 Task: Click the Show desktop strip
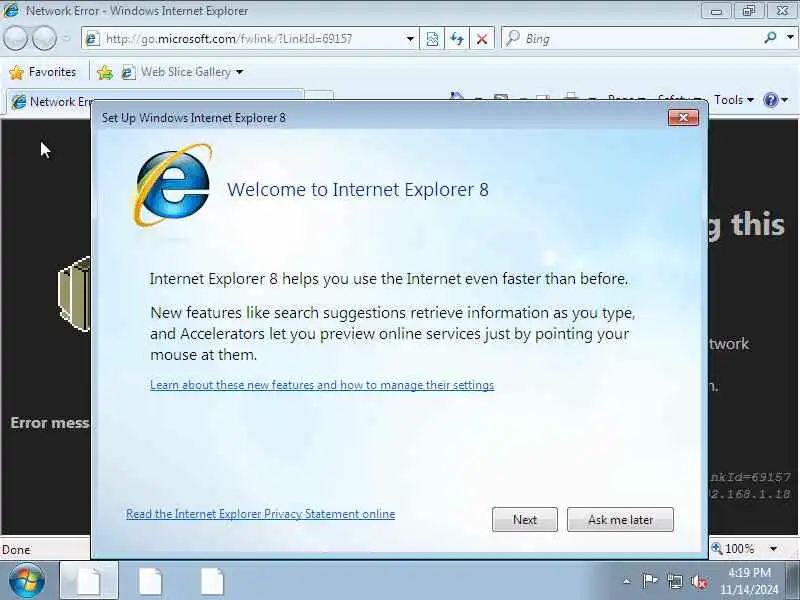(x=793, y=581)
